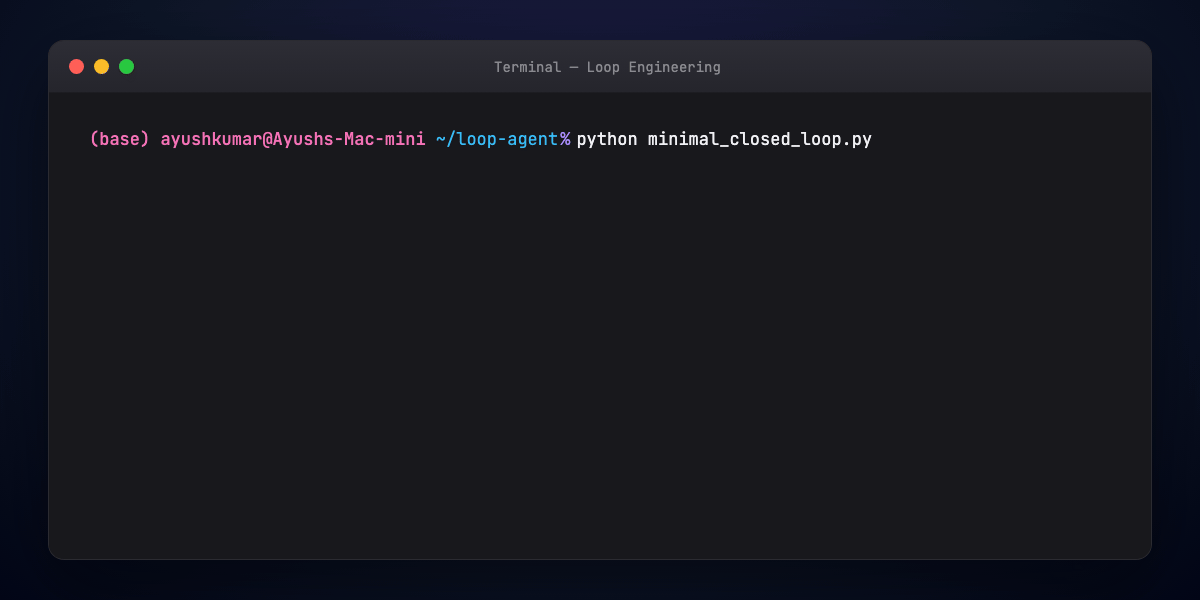
Task: Click the 'minimal_closed_loop.py' file name
Action: pos(760,140)
